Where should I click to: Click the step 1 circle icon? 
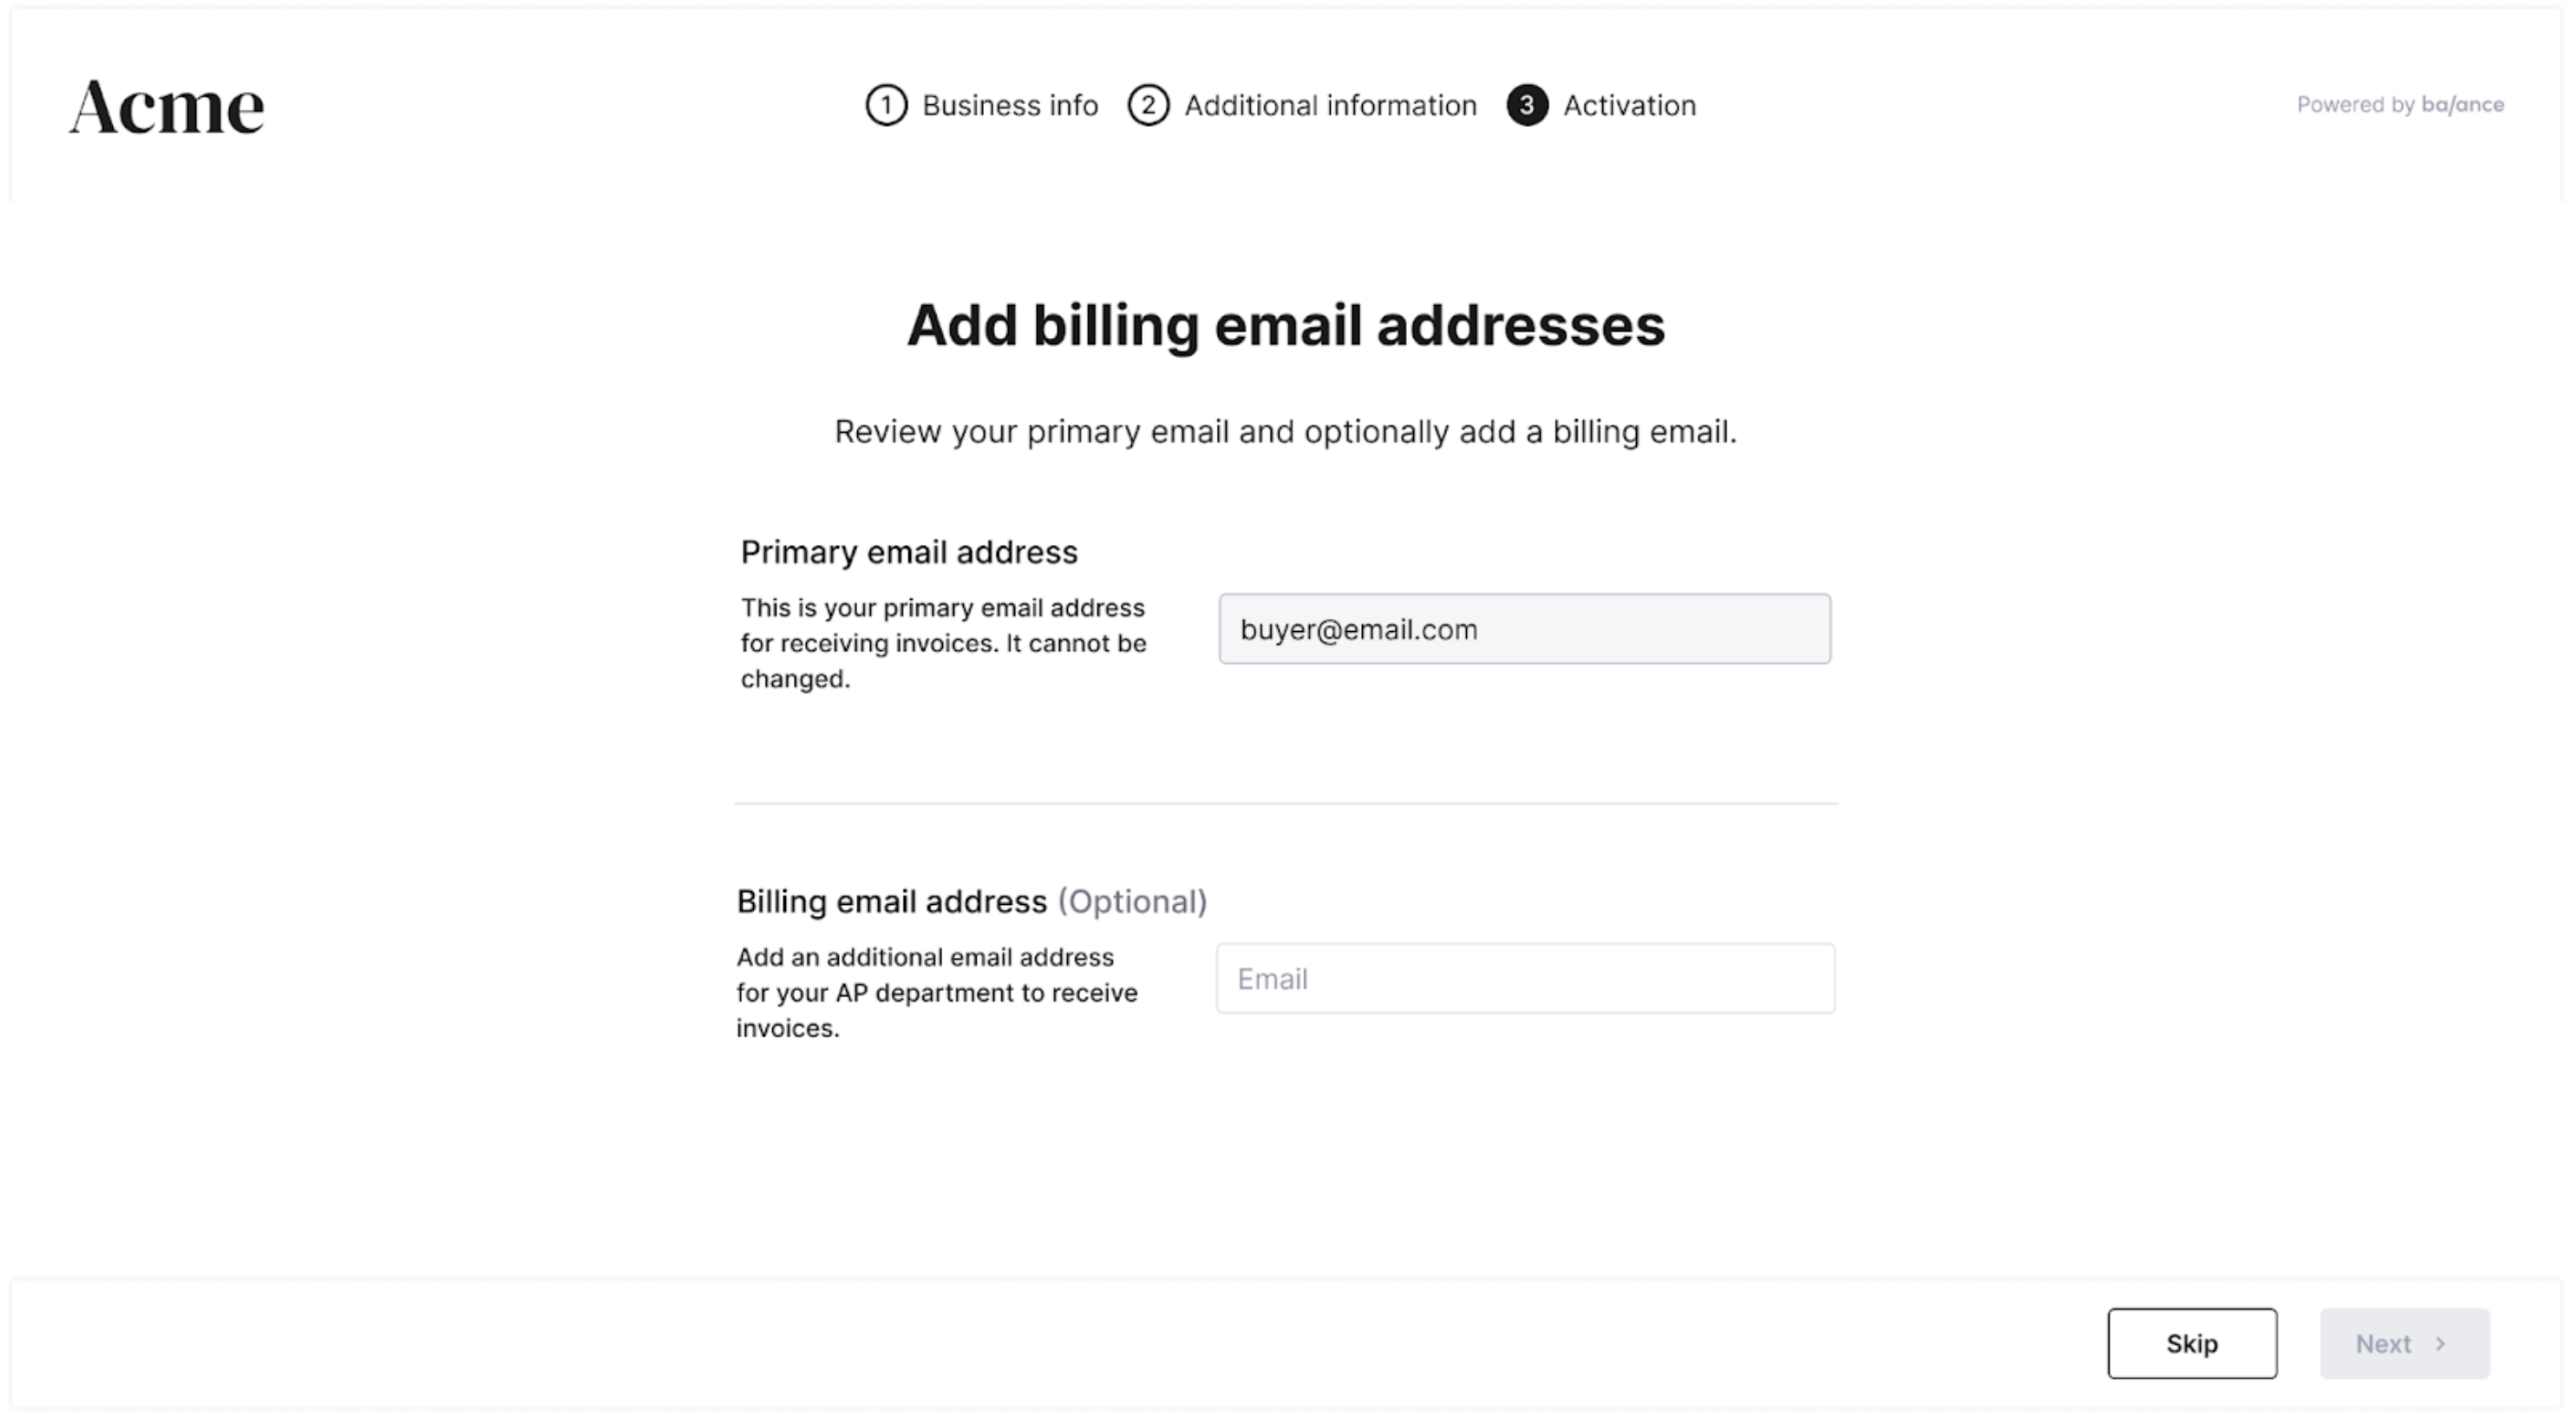pyautogui.click(x=886, y=105)
